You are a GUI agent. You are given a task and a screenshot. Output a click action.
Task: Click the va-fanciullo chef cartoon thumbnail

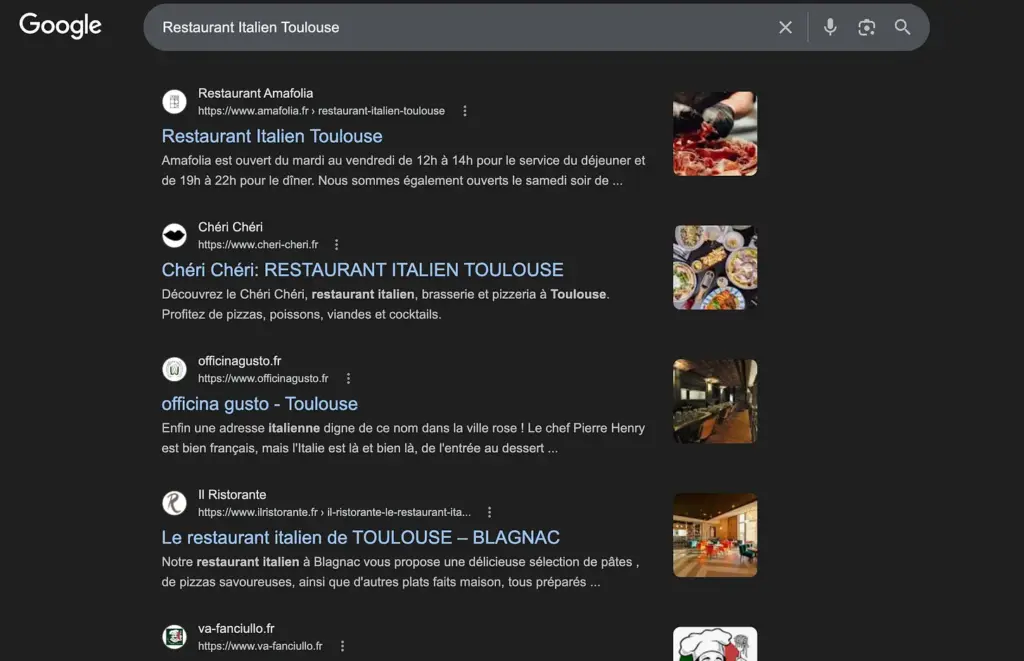click(715, 644)
